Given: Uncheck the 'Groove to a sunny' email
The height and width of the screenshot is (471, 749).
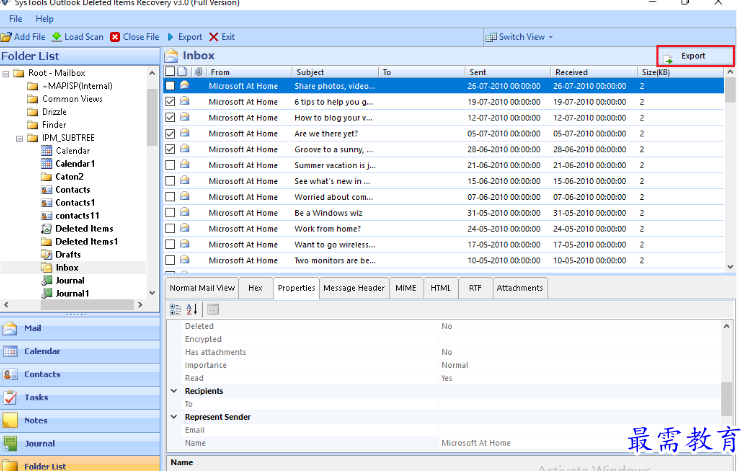Looking at the screenshot, I should 170,149.
